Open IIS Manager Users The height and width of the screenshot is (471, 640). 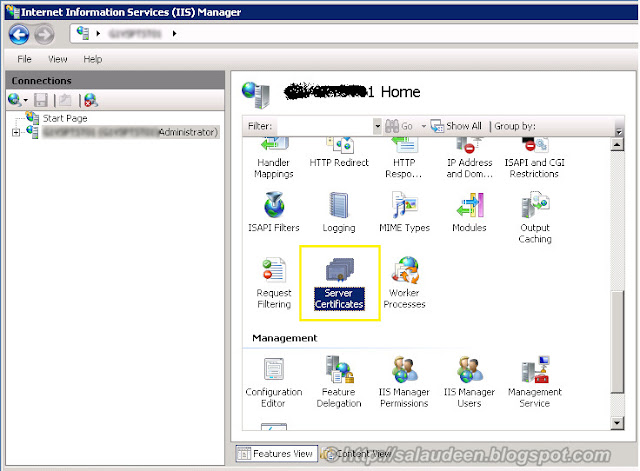pos(469,382)
